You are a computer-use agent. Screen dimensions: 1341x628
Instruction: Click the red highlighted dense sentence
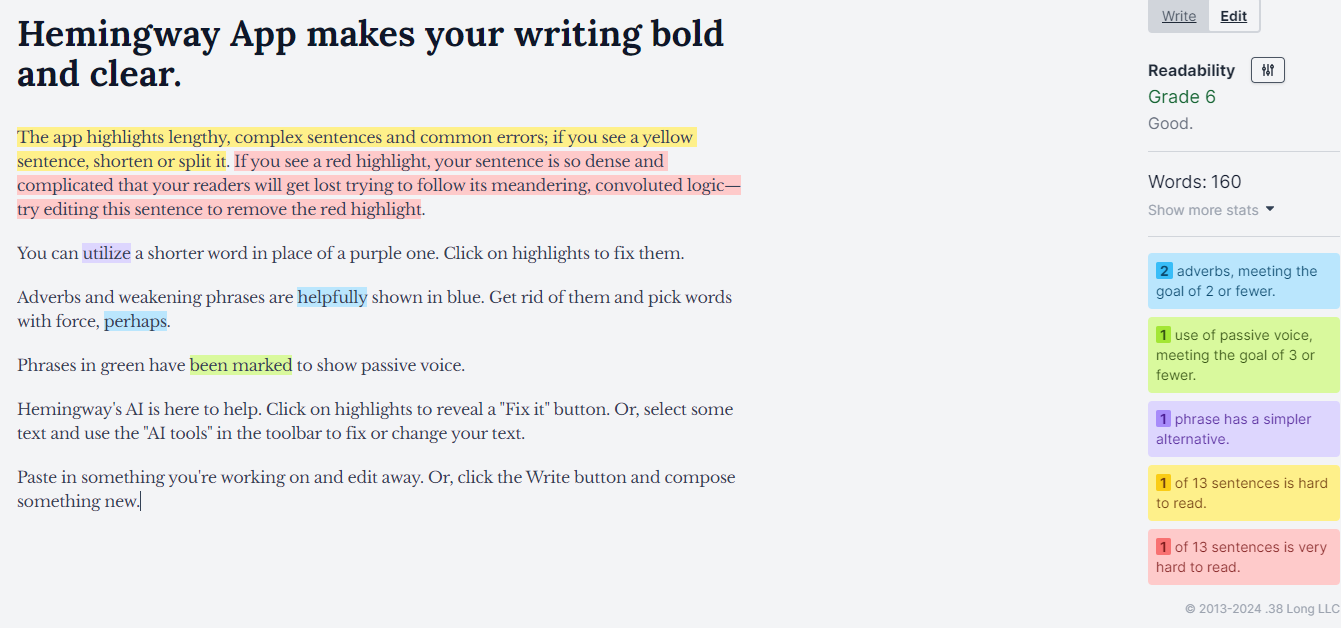coord(400,185)
